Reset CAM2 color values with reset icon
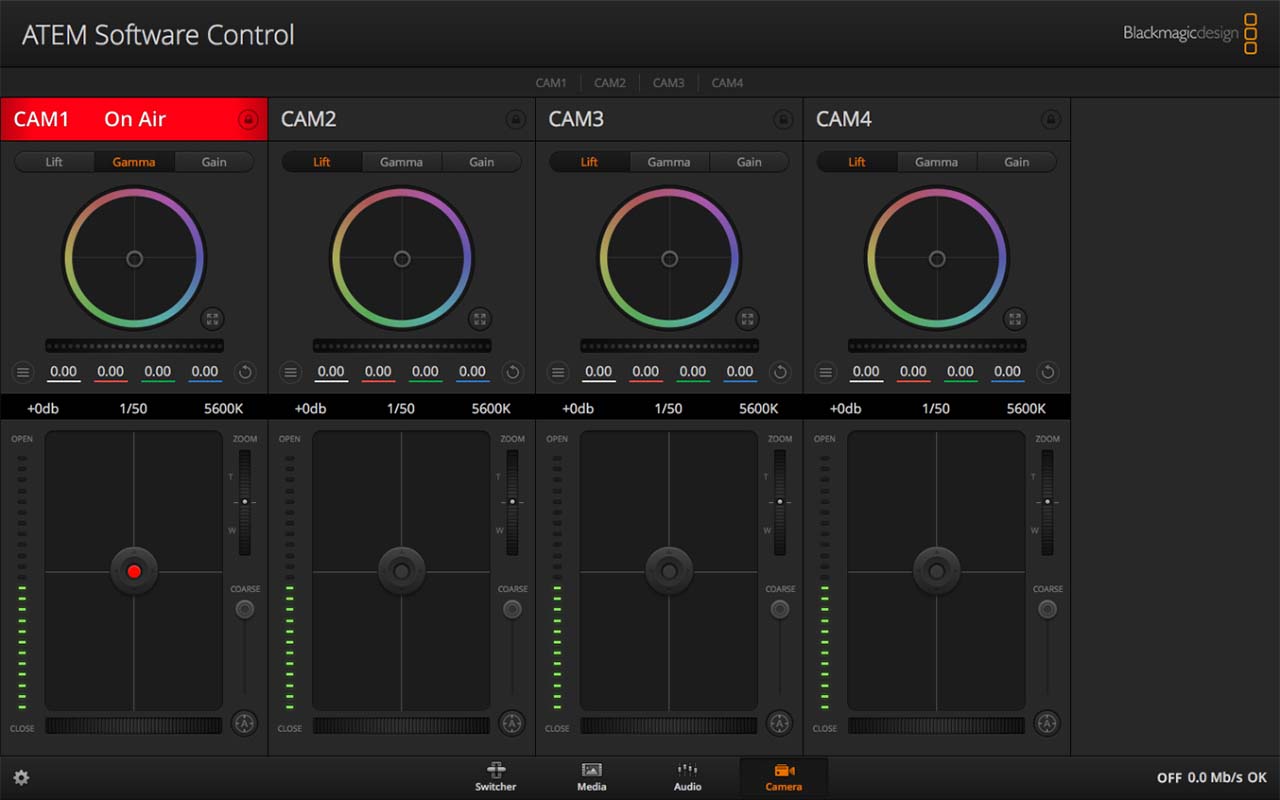1280x800 pixels. [x=512, y=372]
